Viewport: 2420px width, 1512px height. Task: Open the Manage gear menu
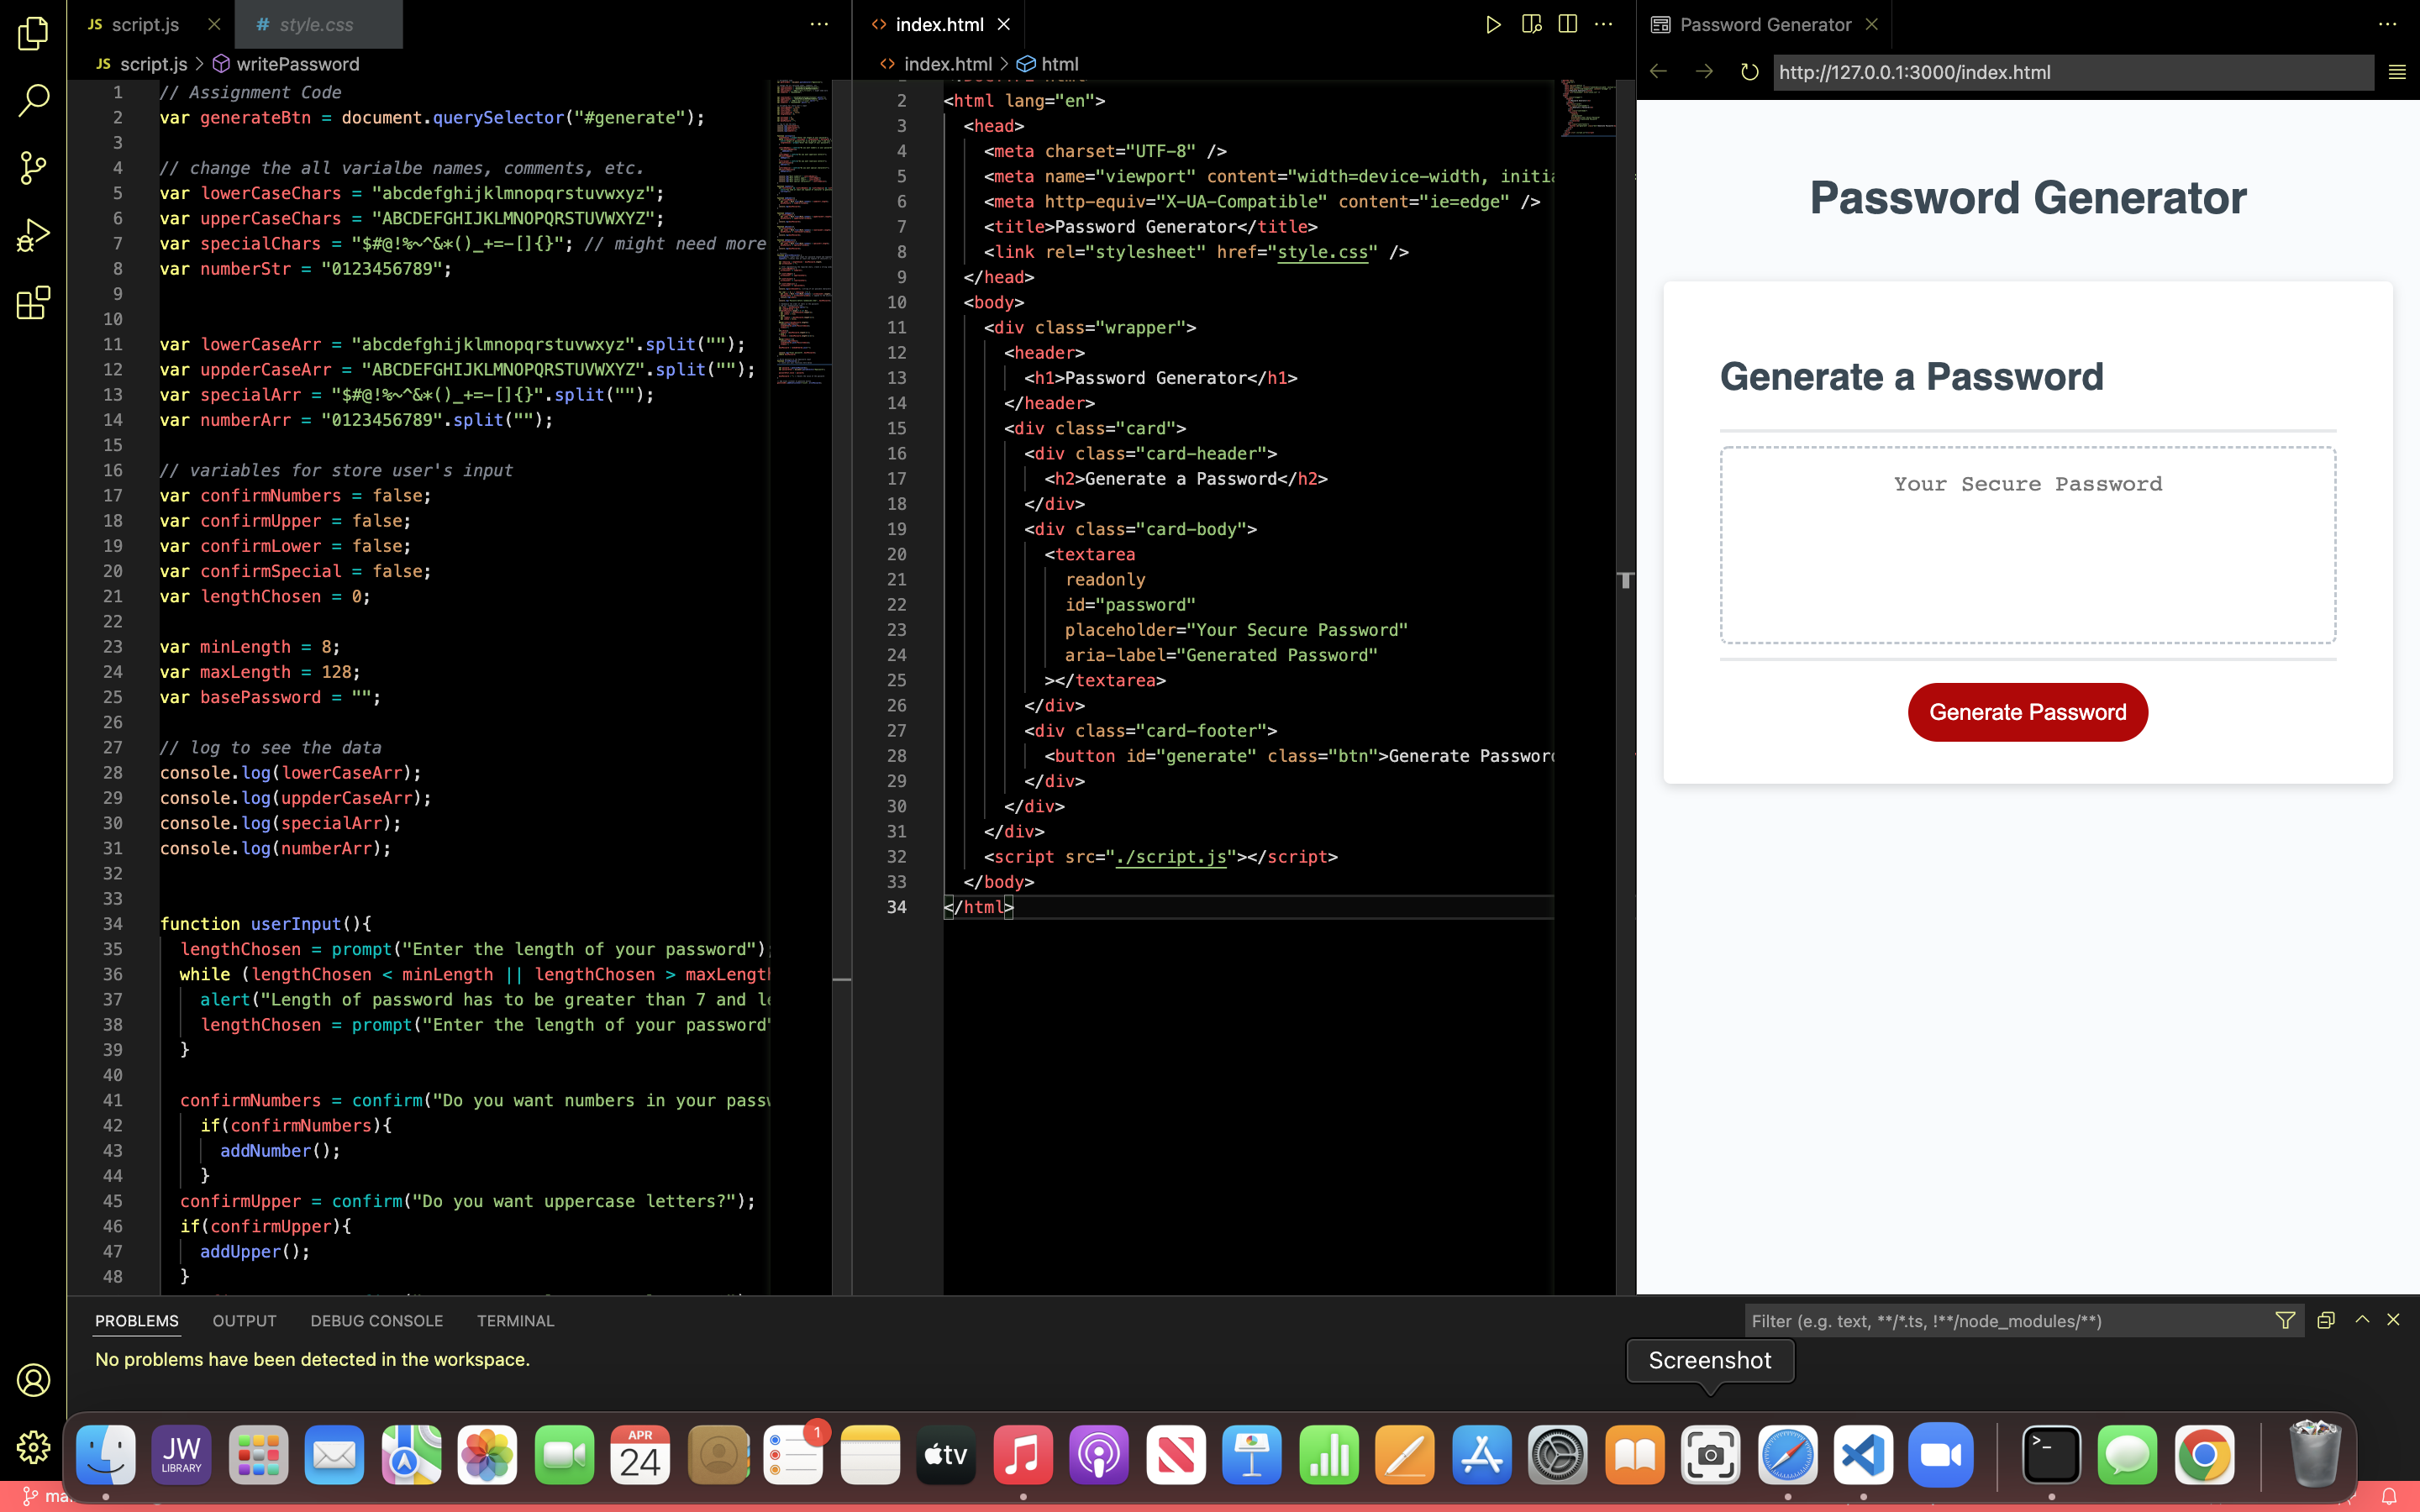[x=33, y=1446]
